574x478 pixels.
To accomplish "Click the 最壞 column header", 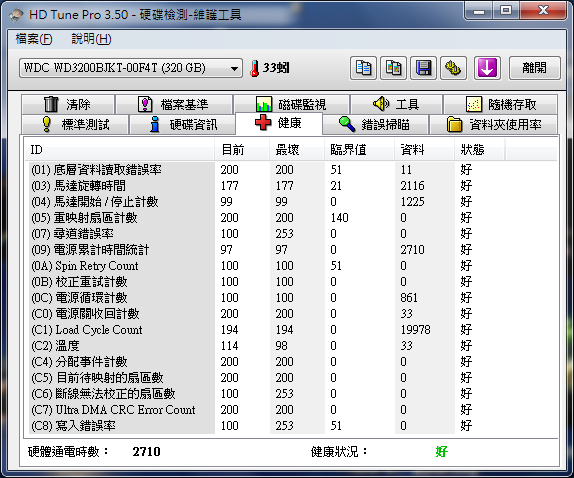I will pos(297,150).
